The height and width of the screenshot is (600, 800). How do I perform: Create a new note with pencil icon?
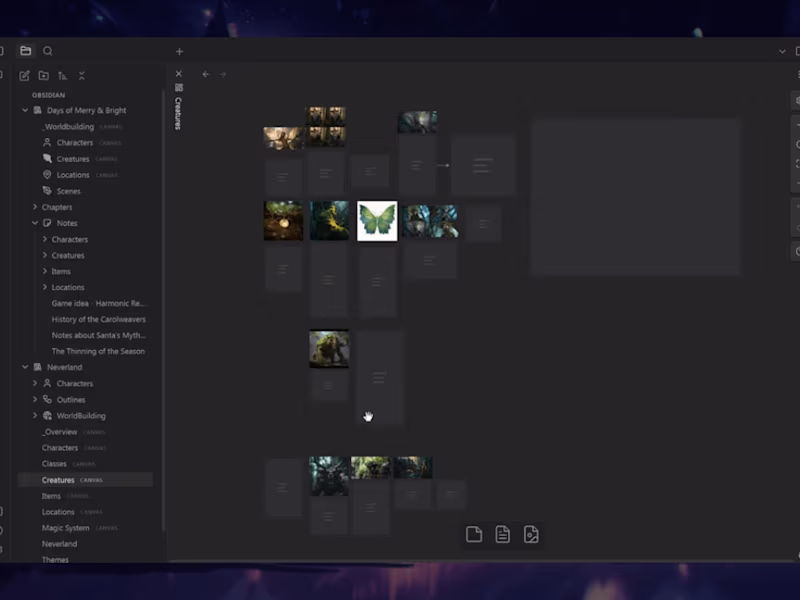tap(24, 76)
